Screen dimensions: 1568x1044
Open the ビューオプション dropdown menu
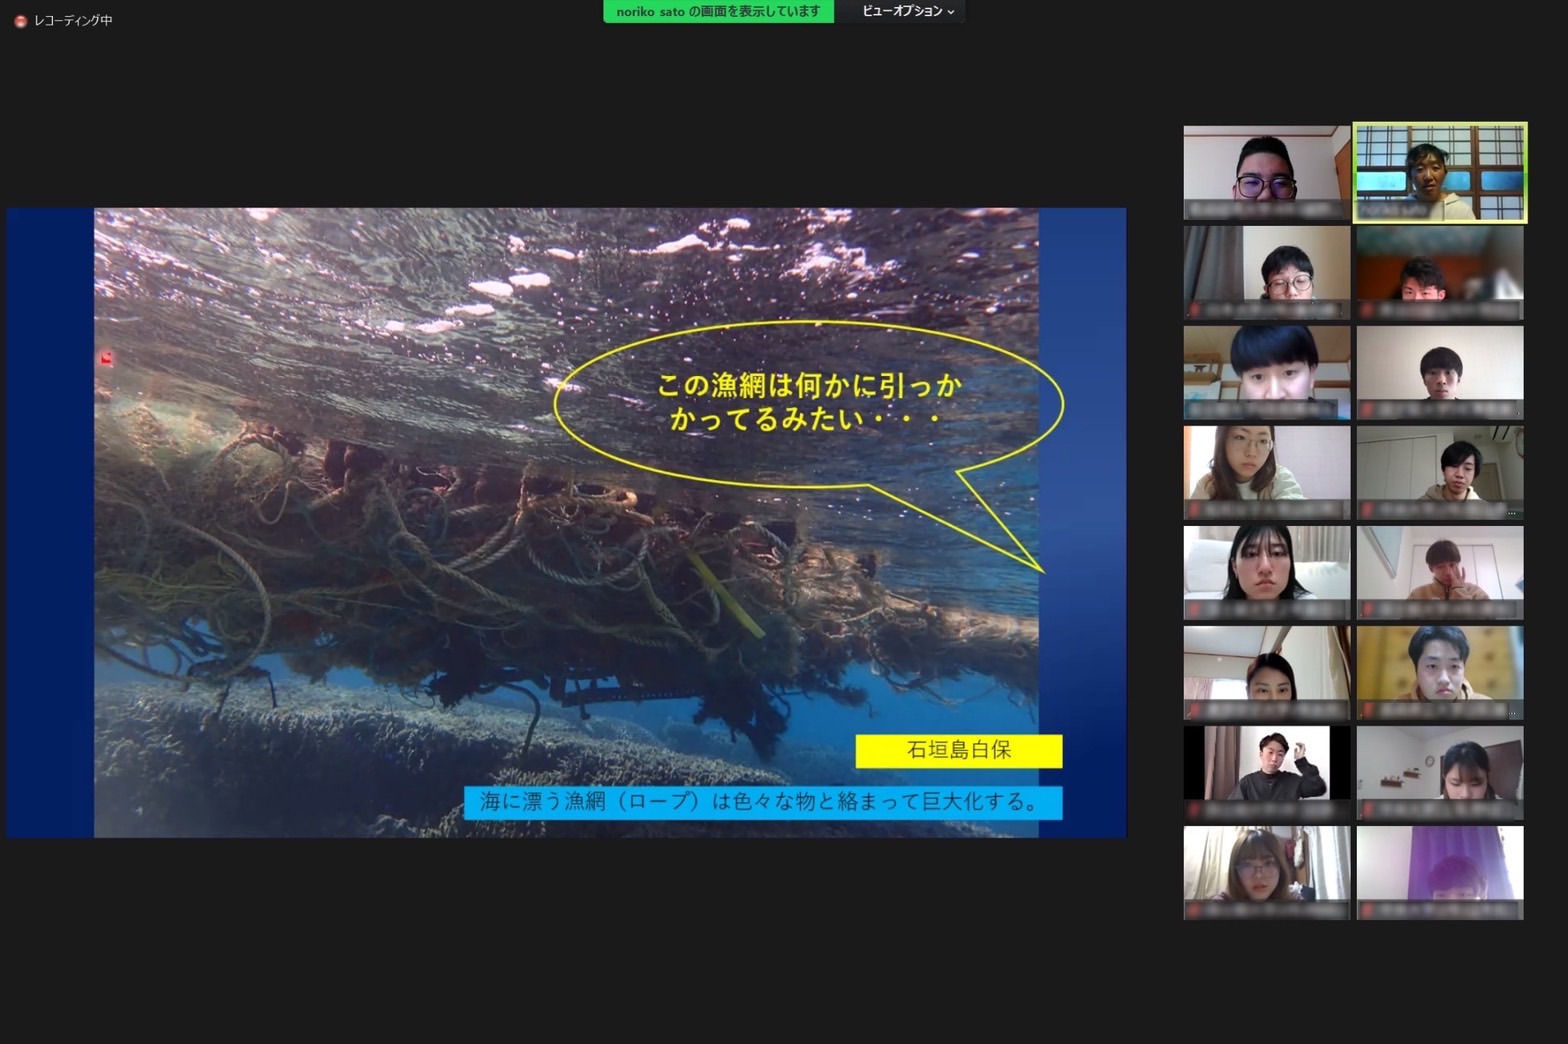[x=907, y=11]
